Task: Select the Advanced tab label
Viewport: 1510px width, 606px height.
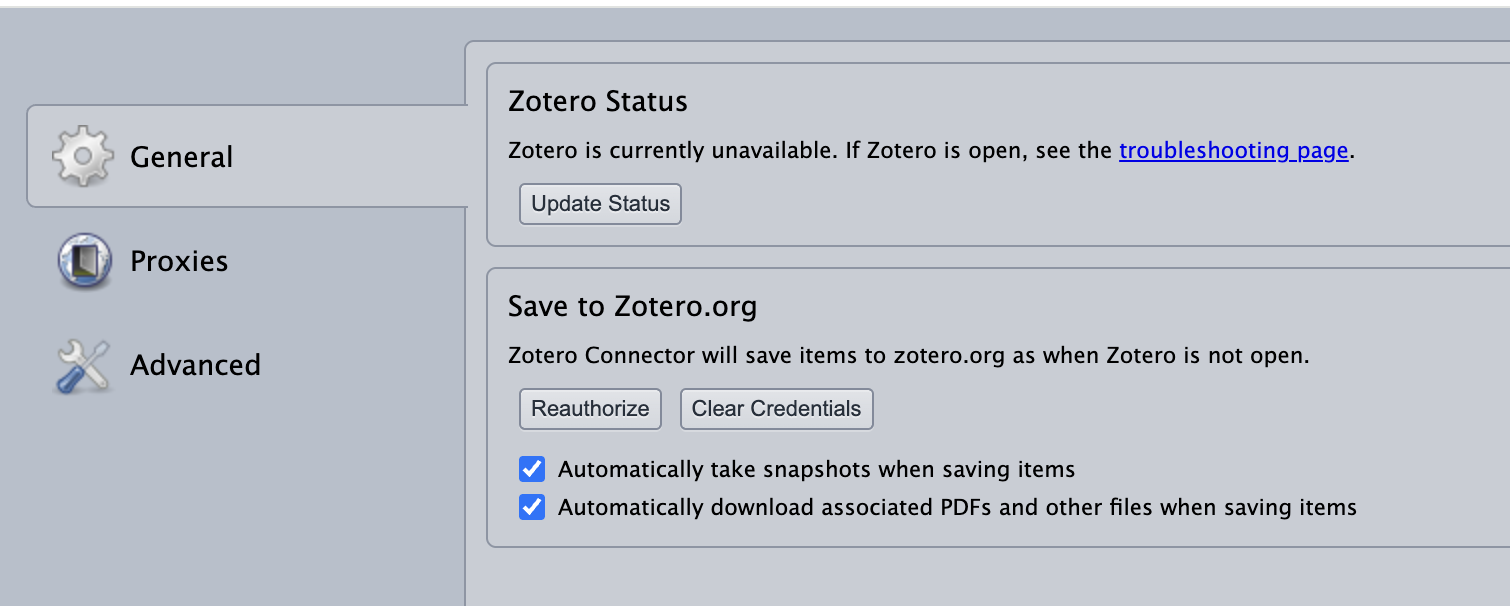Action: tap(195, 365)
